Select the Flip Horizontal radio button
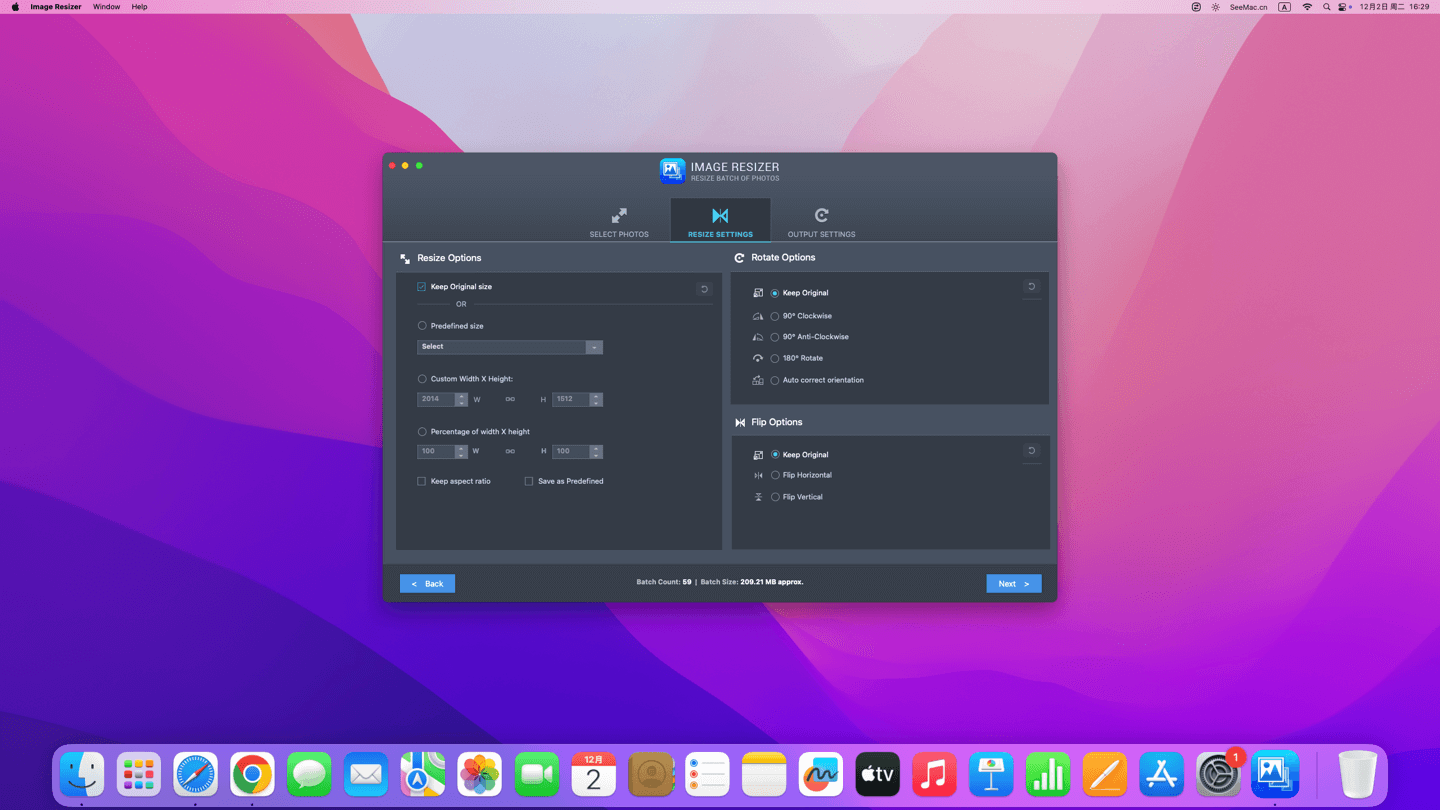Screen dimensions: 1440x810 [775, 475]
